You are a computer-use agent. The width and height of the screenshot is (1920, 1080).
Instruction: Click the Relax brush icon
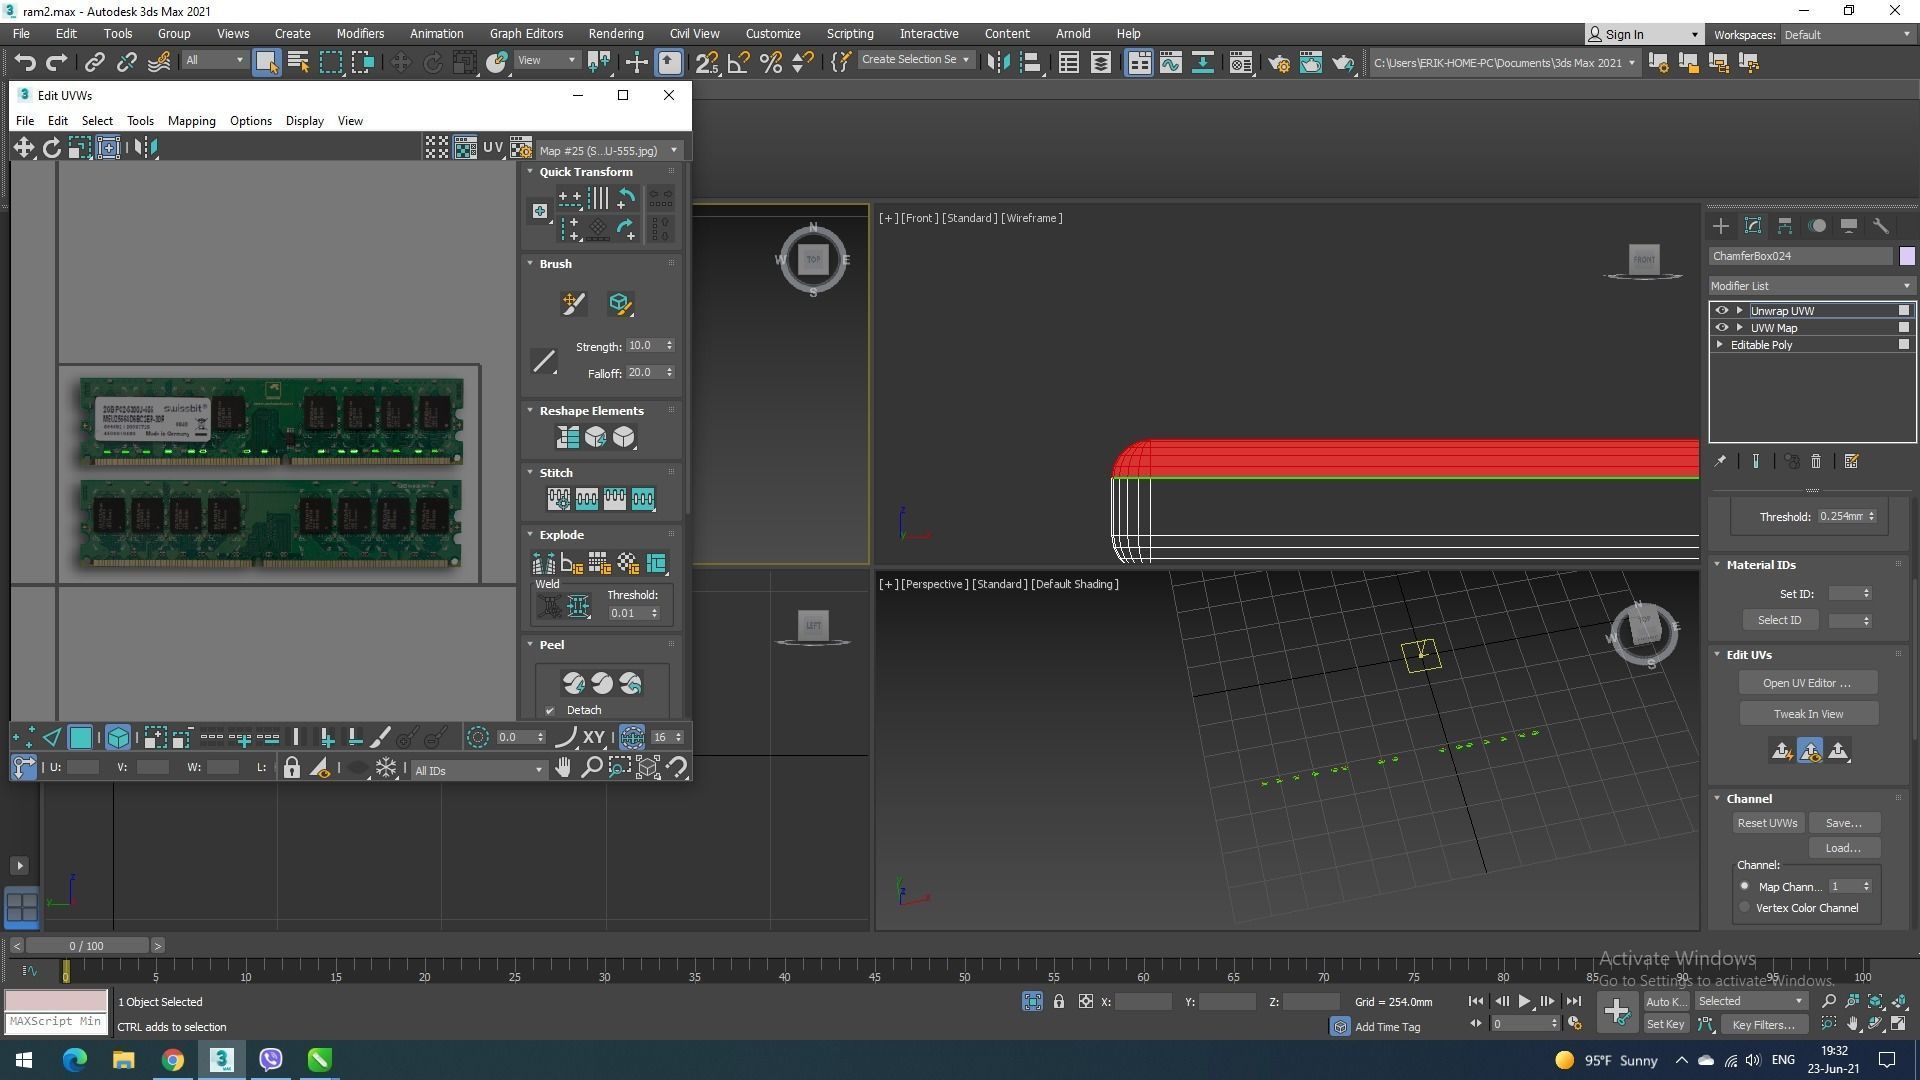(619, 303)
